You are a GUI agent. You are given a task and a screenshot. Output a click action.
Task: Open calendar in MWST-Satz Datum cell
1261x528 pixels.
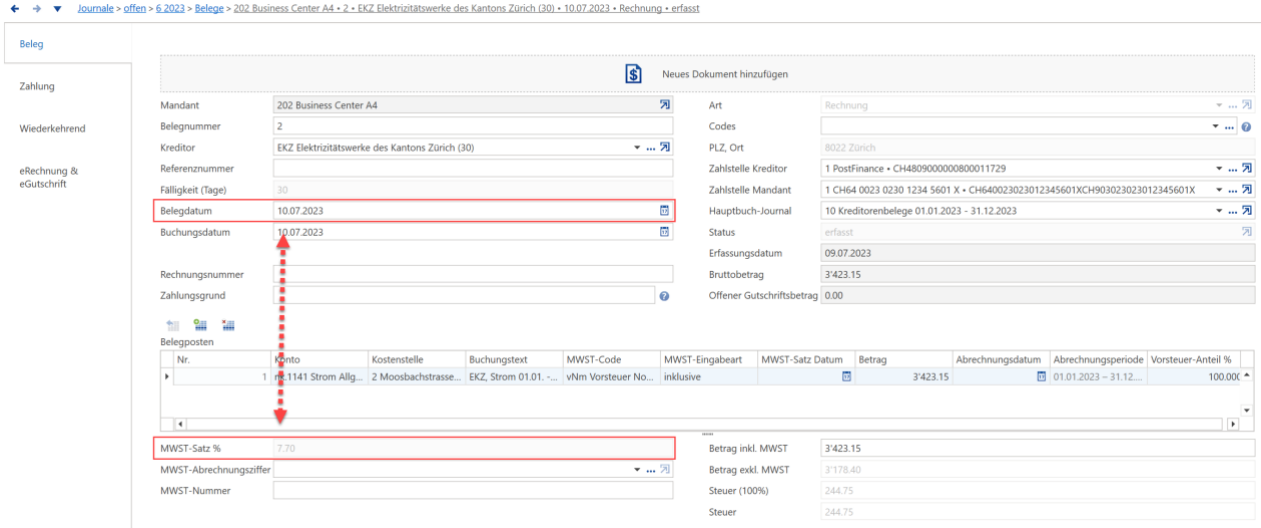(x=846, y=376)
